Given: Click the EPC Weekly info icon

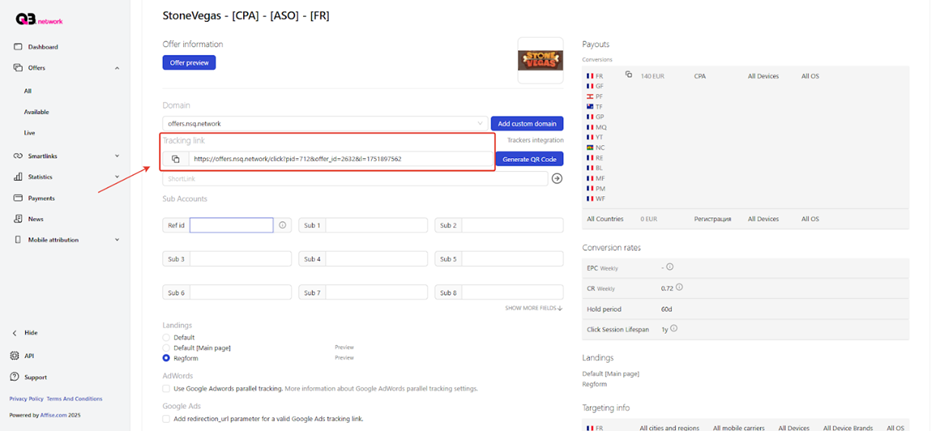Looking at the screenshot, I should (670, 267).
